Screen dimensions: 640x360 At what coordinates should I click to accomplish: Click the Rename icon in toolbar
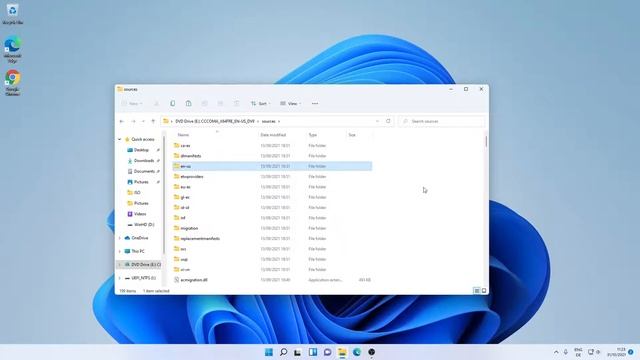point(204,104)
